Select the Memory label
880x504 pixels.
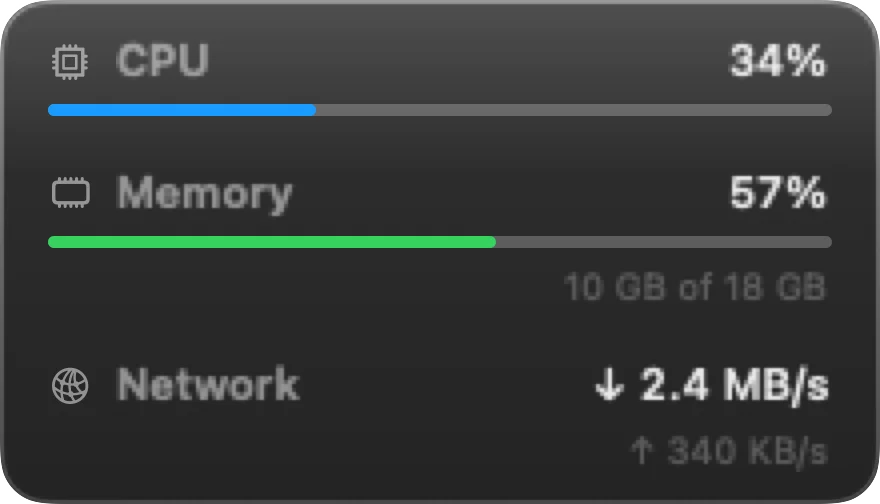204,193
